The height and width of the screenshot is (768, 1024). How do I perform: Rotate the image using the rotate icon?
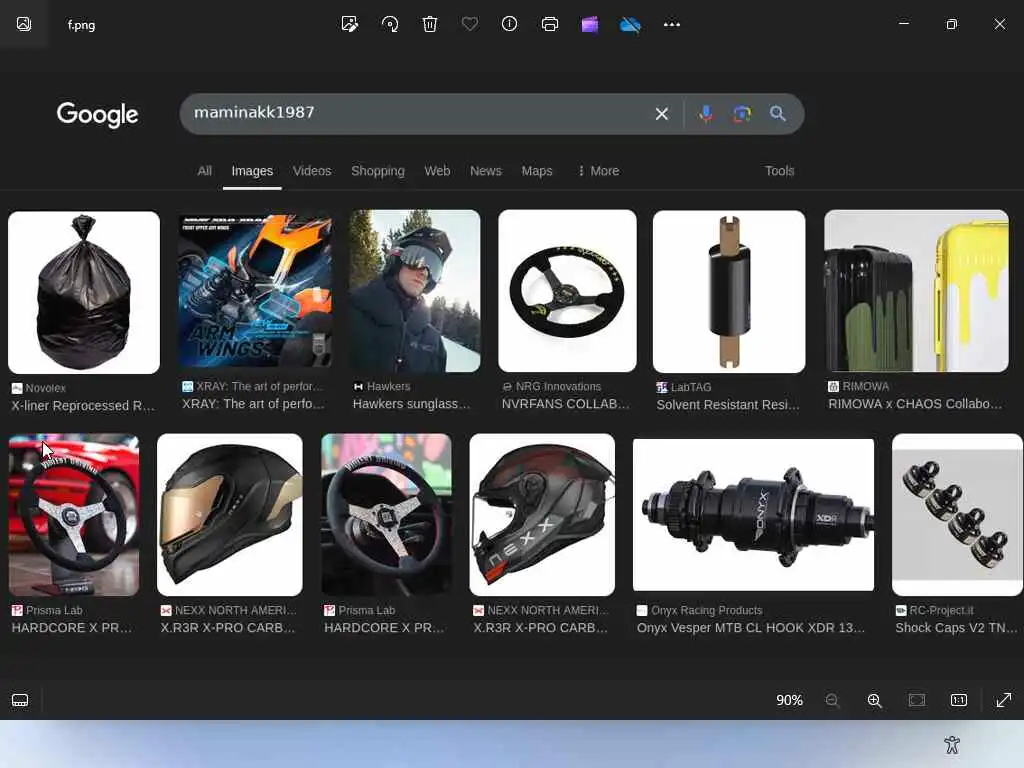(x=390, y=24)
